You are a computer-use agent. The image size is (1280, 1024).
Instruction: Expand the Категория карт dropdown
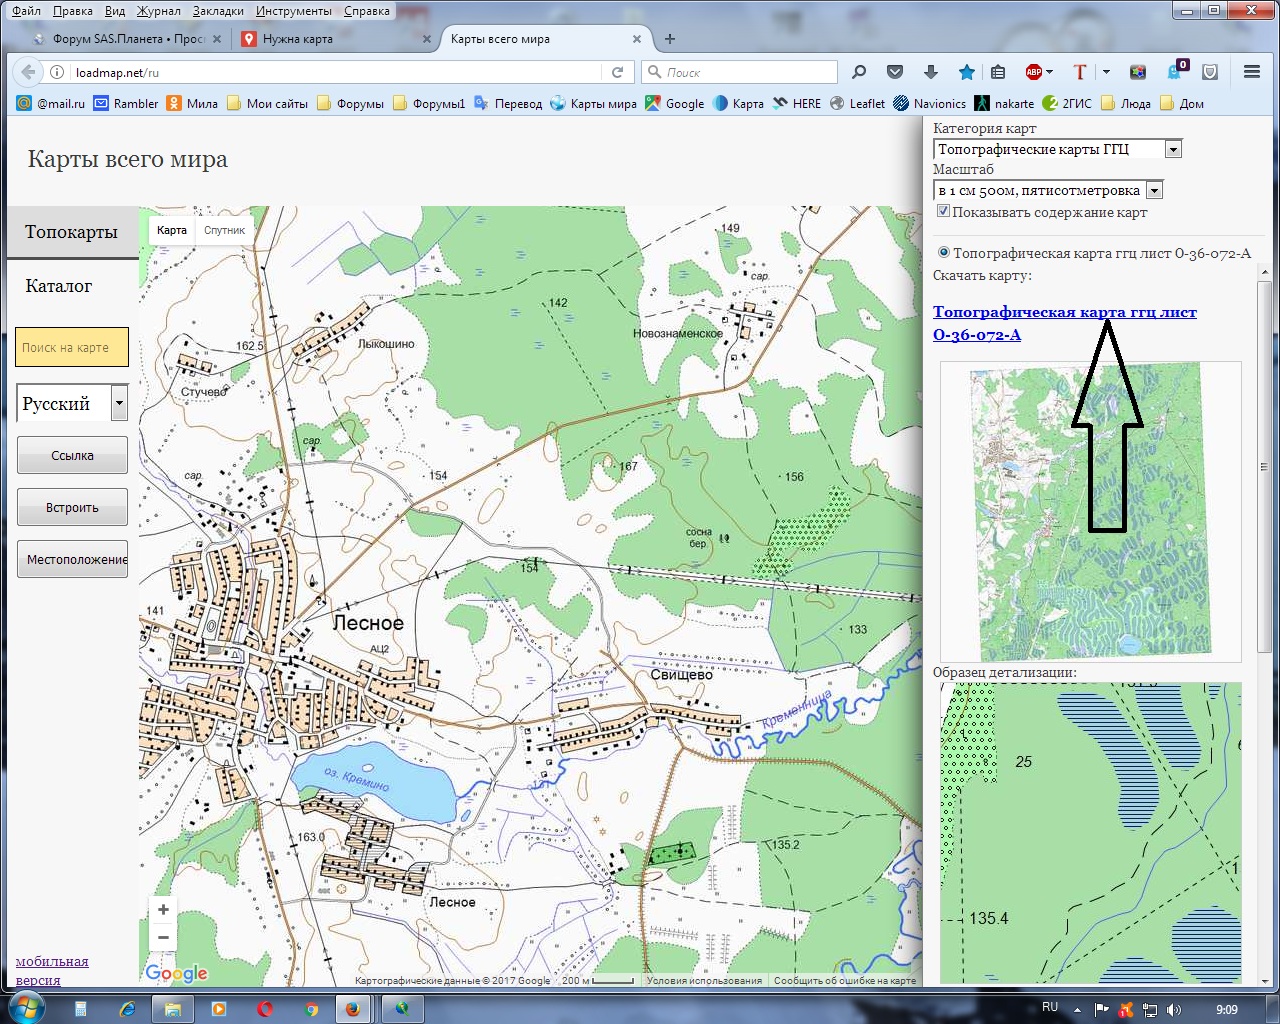tap(1173, 149)
